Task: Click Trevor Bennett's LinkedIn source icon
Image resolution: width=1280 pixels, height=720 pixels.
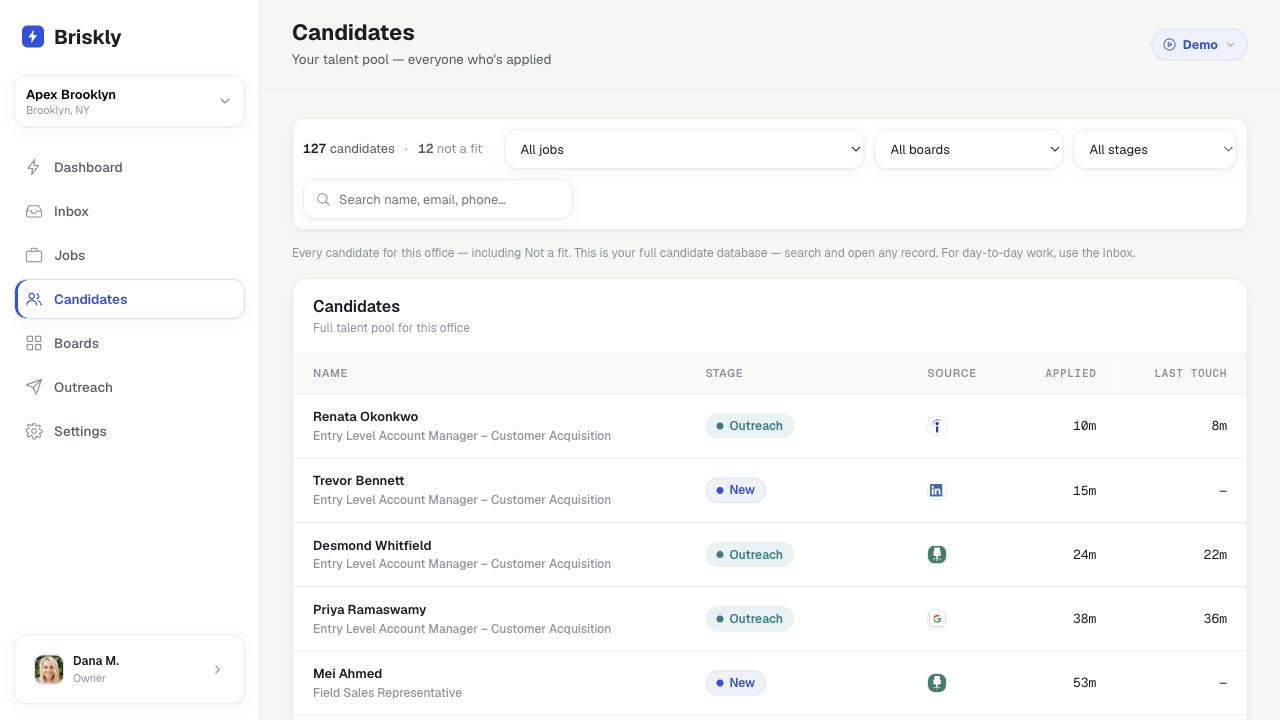Action: pyautogui.click(x=937, y=490)
